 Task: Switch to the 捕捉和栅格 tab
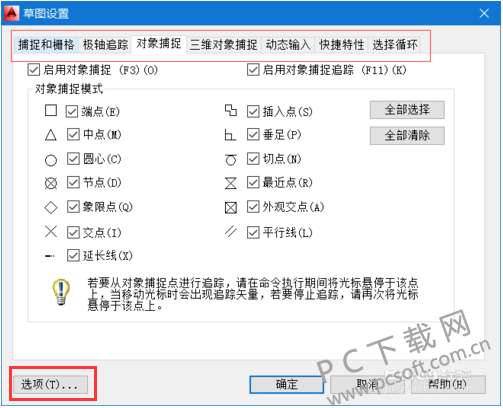click(x=46, y=44)
